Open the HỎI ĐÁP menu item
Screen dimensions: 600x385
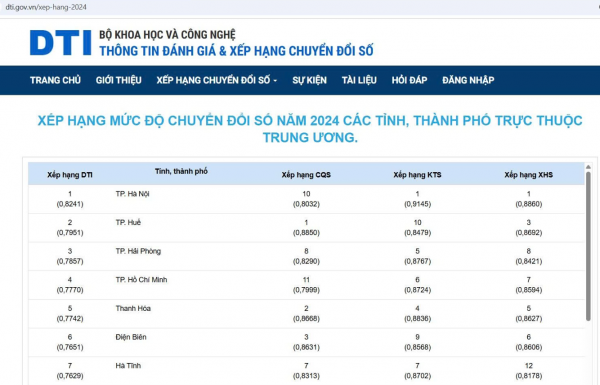coord(409,80)
